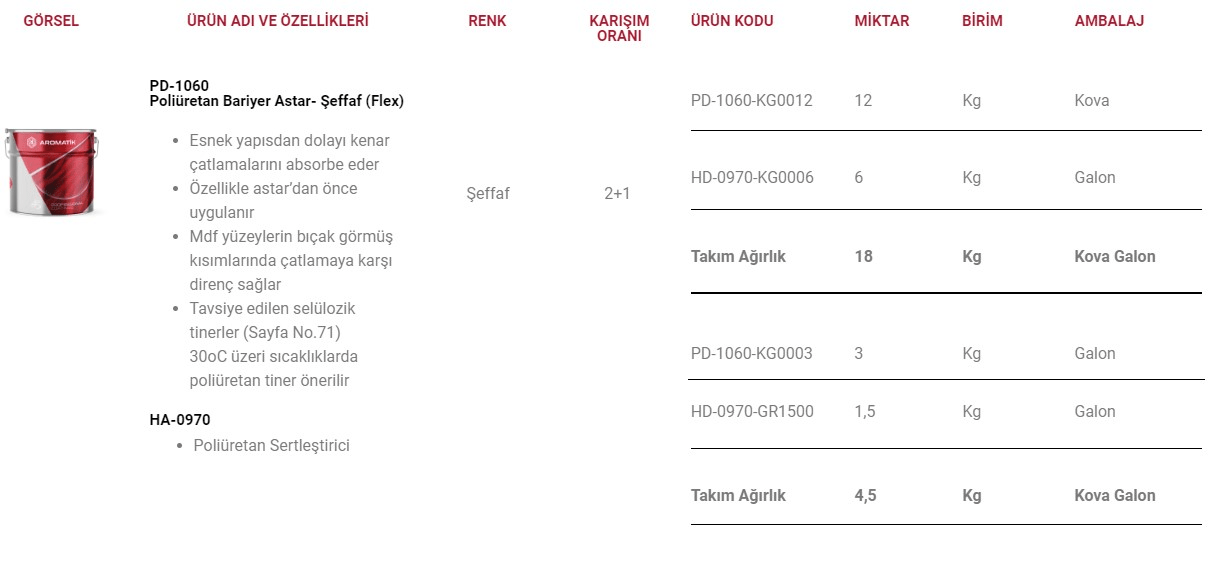Image resolution: width=1218 pixels, height=584 pixels.
Task: Click the AMBALAJ column header
Action: 1110,21
